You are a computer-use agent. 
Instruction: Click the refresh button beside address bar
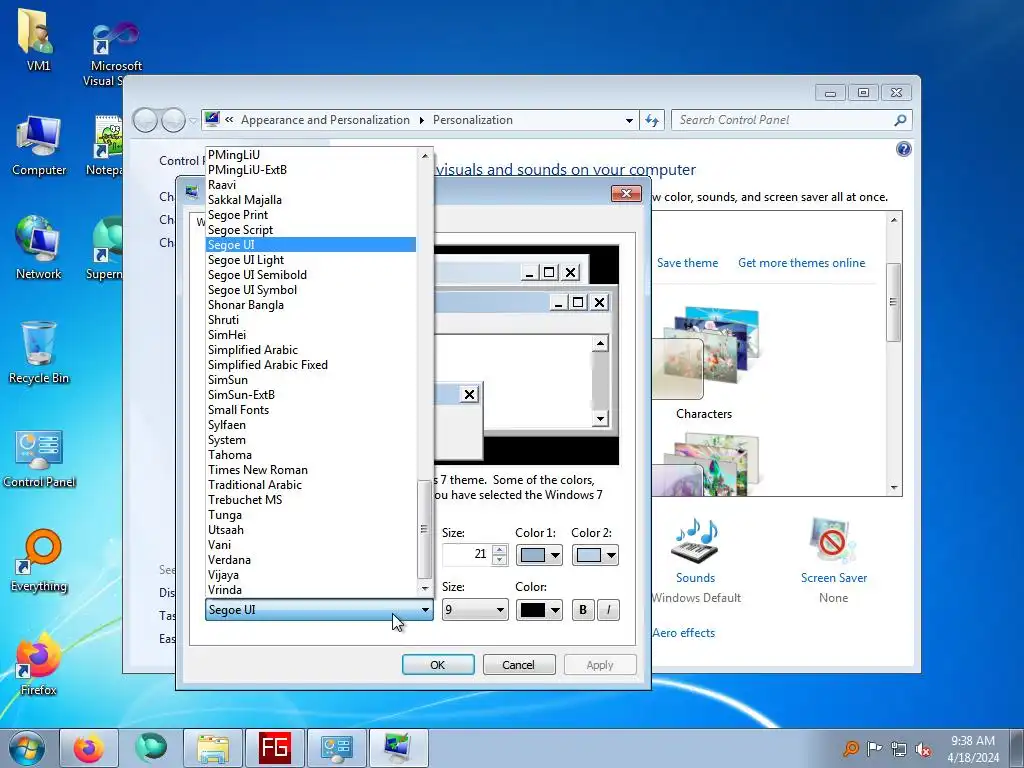pyautogui.click(x=652, y=120)
